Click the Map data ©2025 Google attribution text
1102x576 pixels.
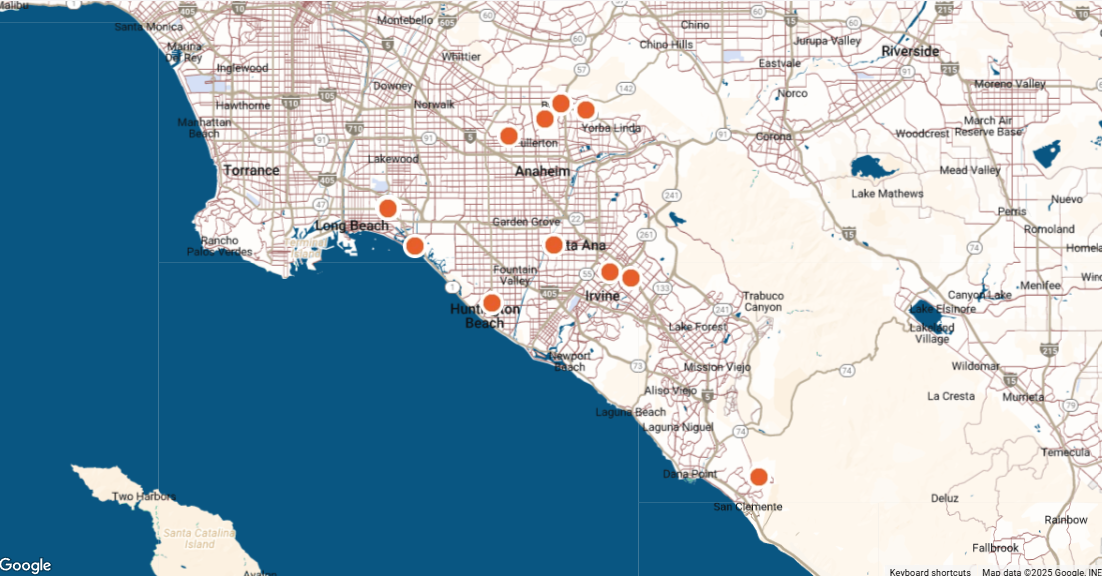click(1040, 572)
